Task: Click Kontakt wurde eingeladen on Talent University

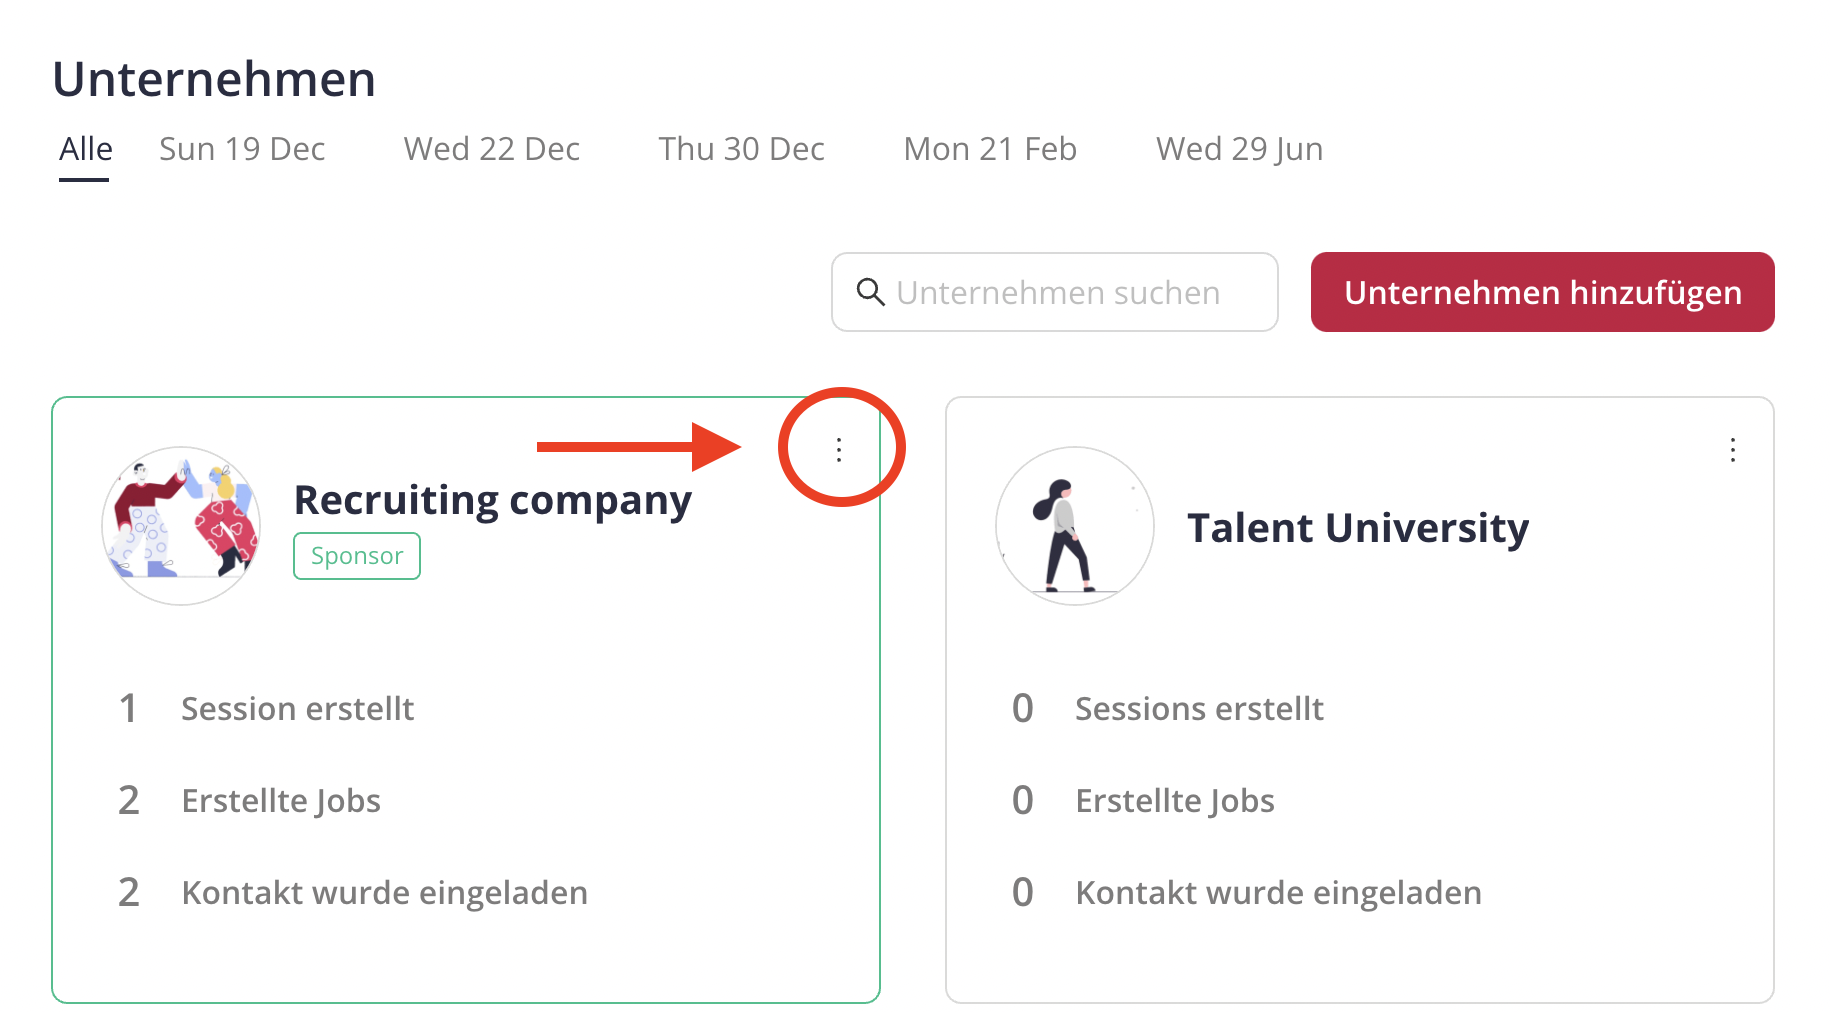Action: coord(1278,893)
